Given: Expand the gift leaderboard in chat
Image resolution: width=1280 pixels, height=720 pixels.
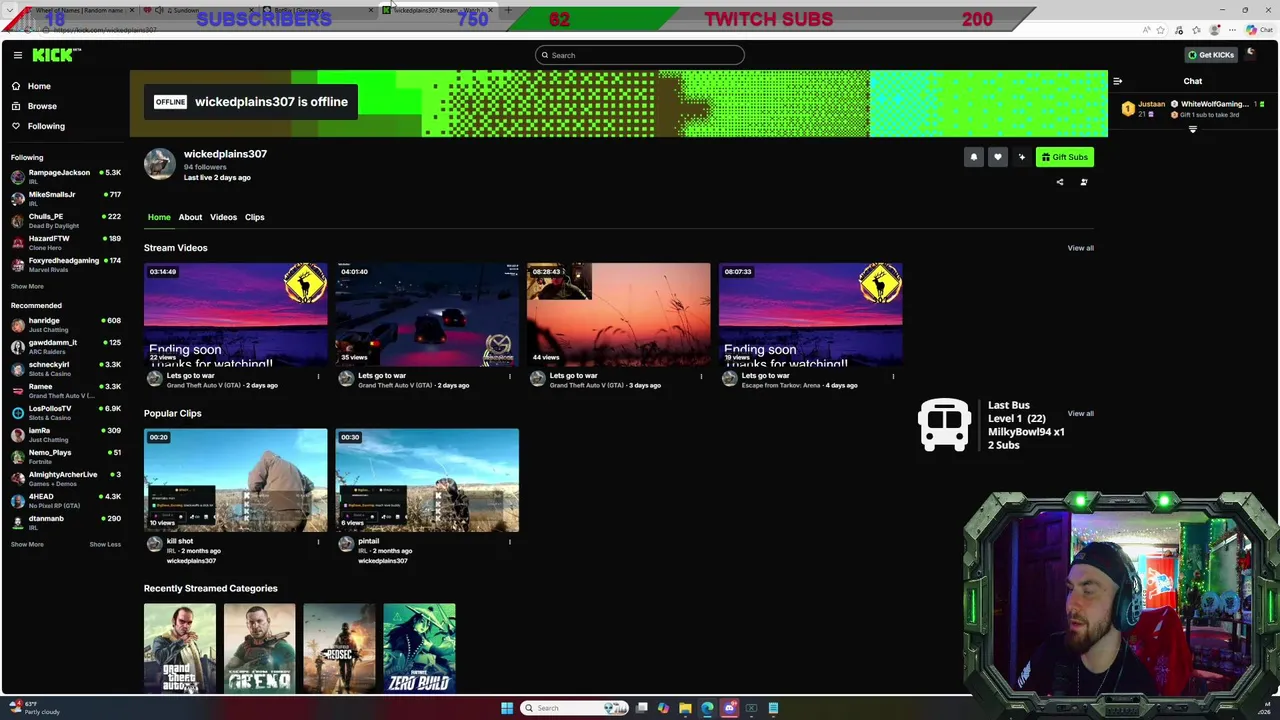Looking at the screenshot, I should (x=1192, y=130).
